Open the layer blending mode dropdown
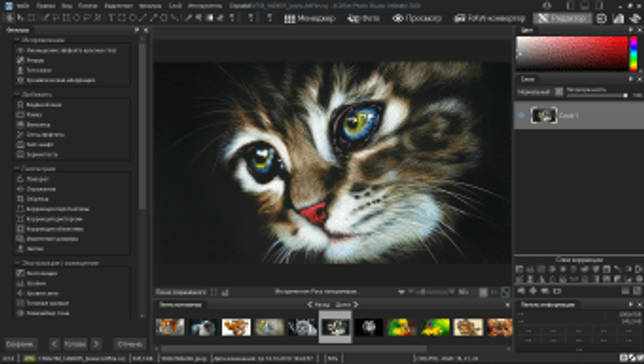The image size is (644, 364). (540, 92)
